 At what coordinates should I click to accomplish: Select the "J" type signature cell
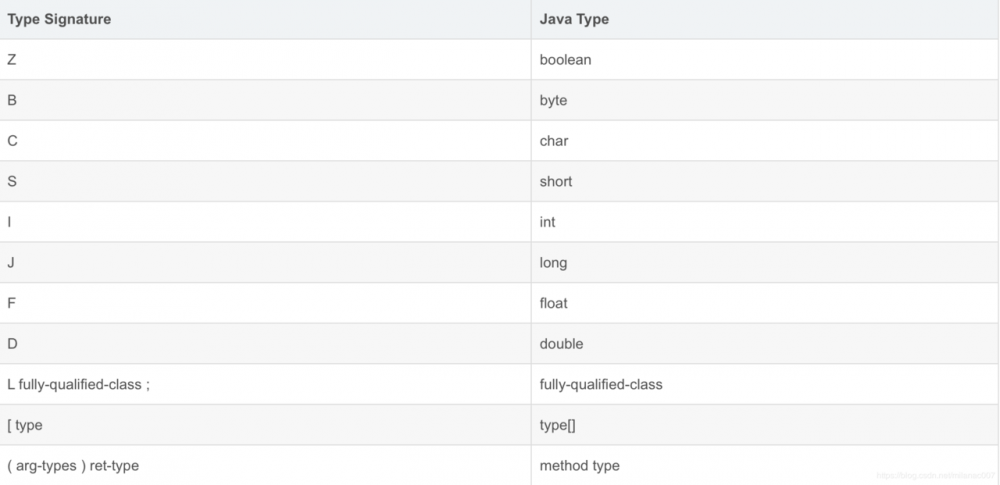click(x=11, y=263)
